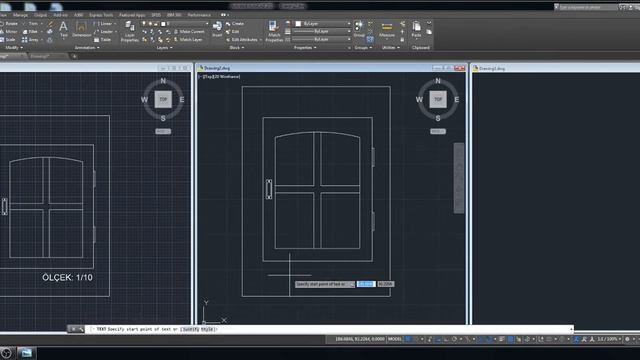This screenshot has width=640, height=360.
Task: Open the Dimension tool
Action: coord(81,29)
